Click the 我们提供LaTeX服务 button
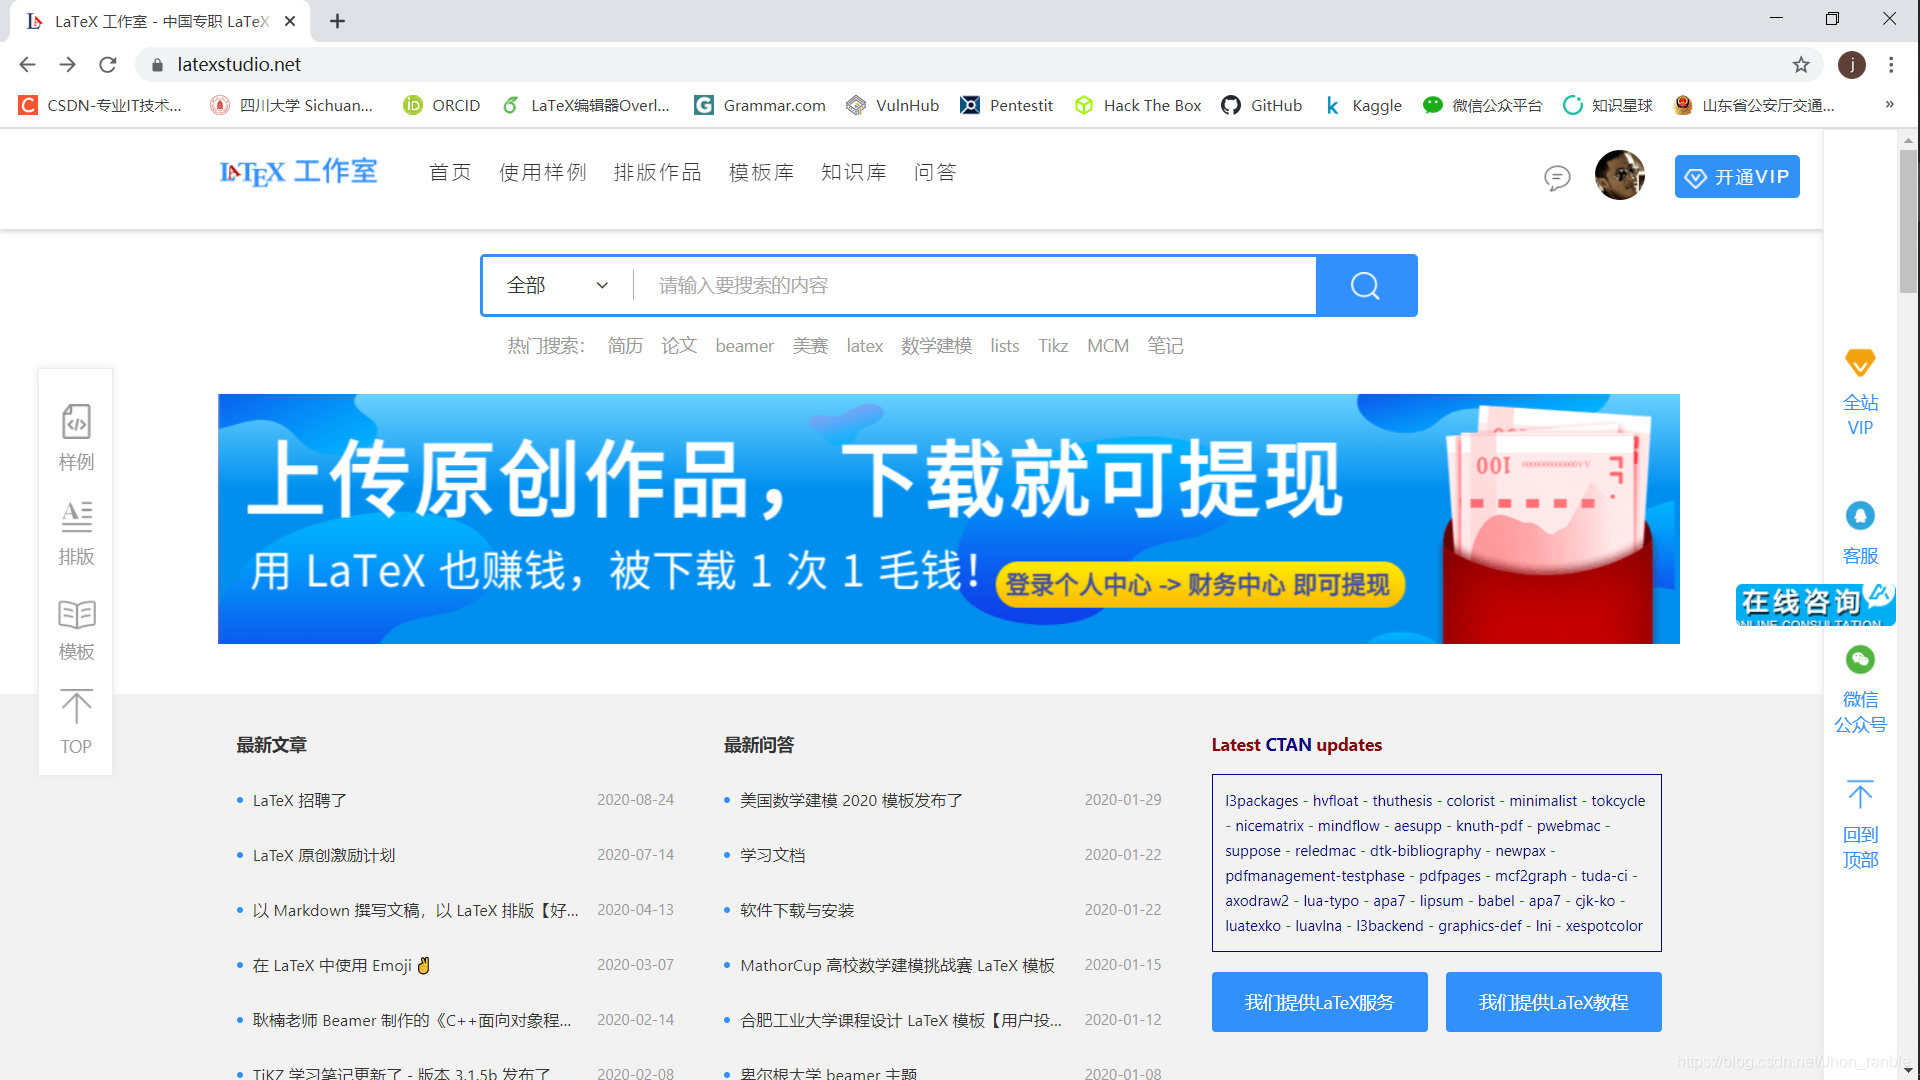The height and width of the screenshot is (1080, 1920). point(1319,1002)
